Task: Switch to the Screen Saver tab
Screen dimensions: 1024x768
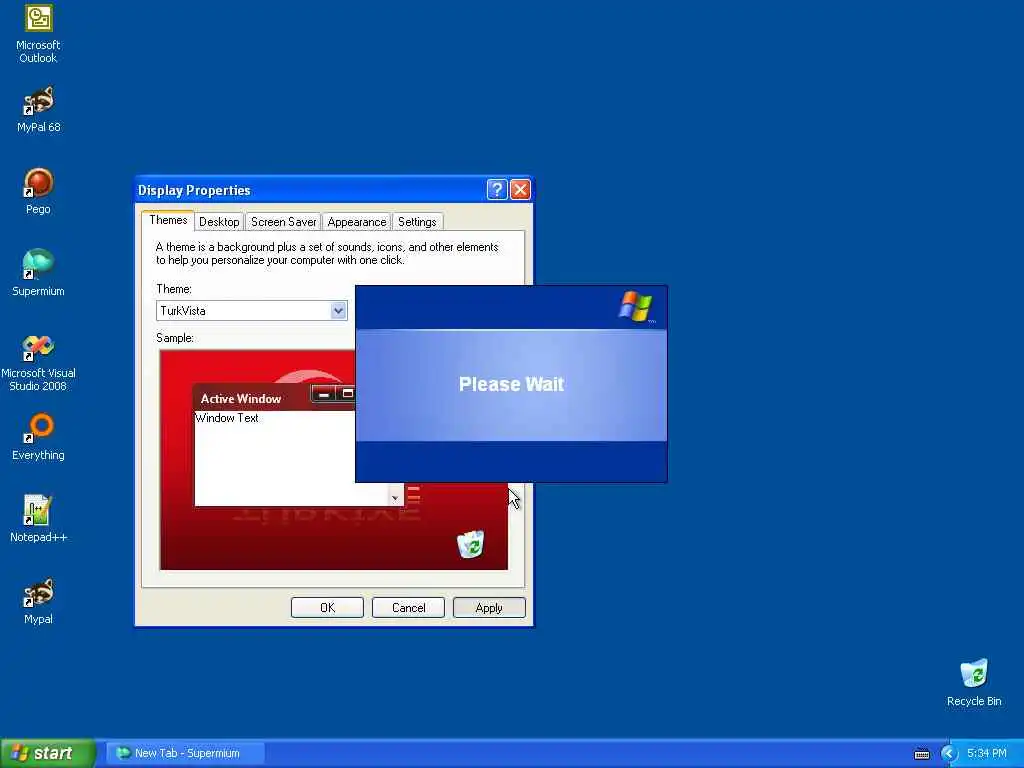Action: coord(283,222)
